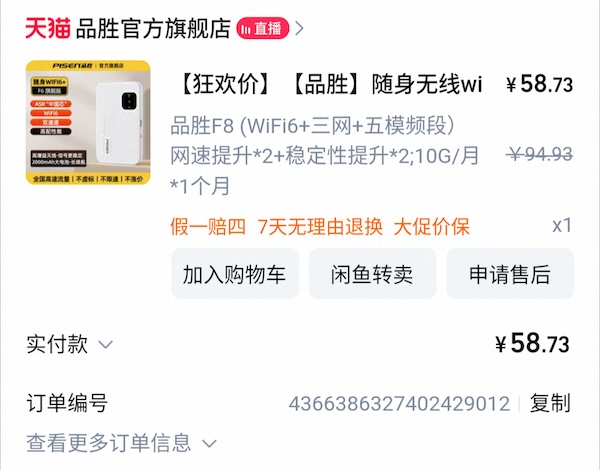Click the chevron after 查看更多订单信息
Screen dimensions: 600x470
pyautogui.click(x=209, y=444)
